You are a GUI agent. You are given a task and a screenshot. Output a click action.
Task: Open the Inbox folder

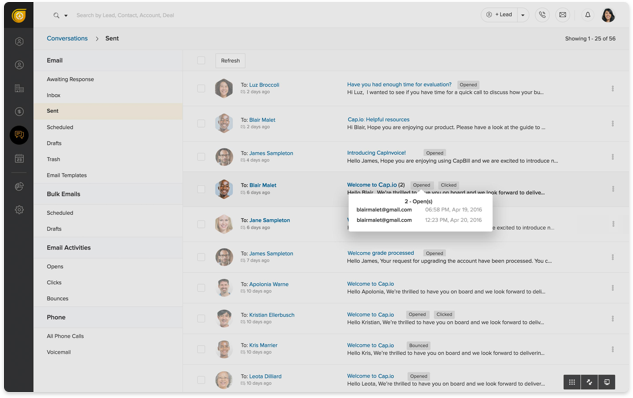click(x=53, y=95)
